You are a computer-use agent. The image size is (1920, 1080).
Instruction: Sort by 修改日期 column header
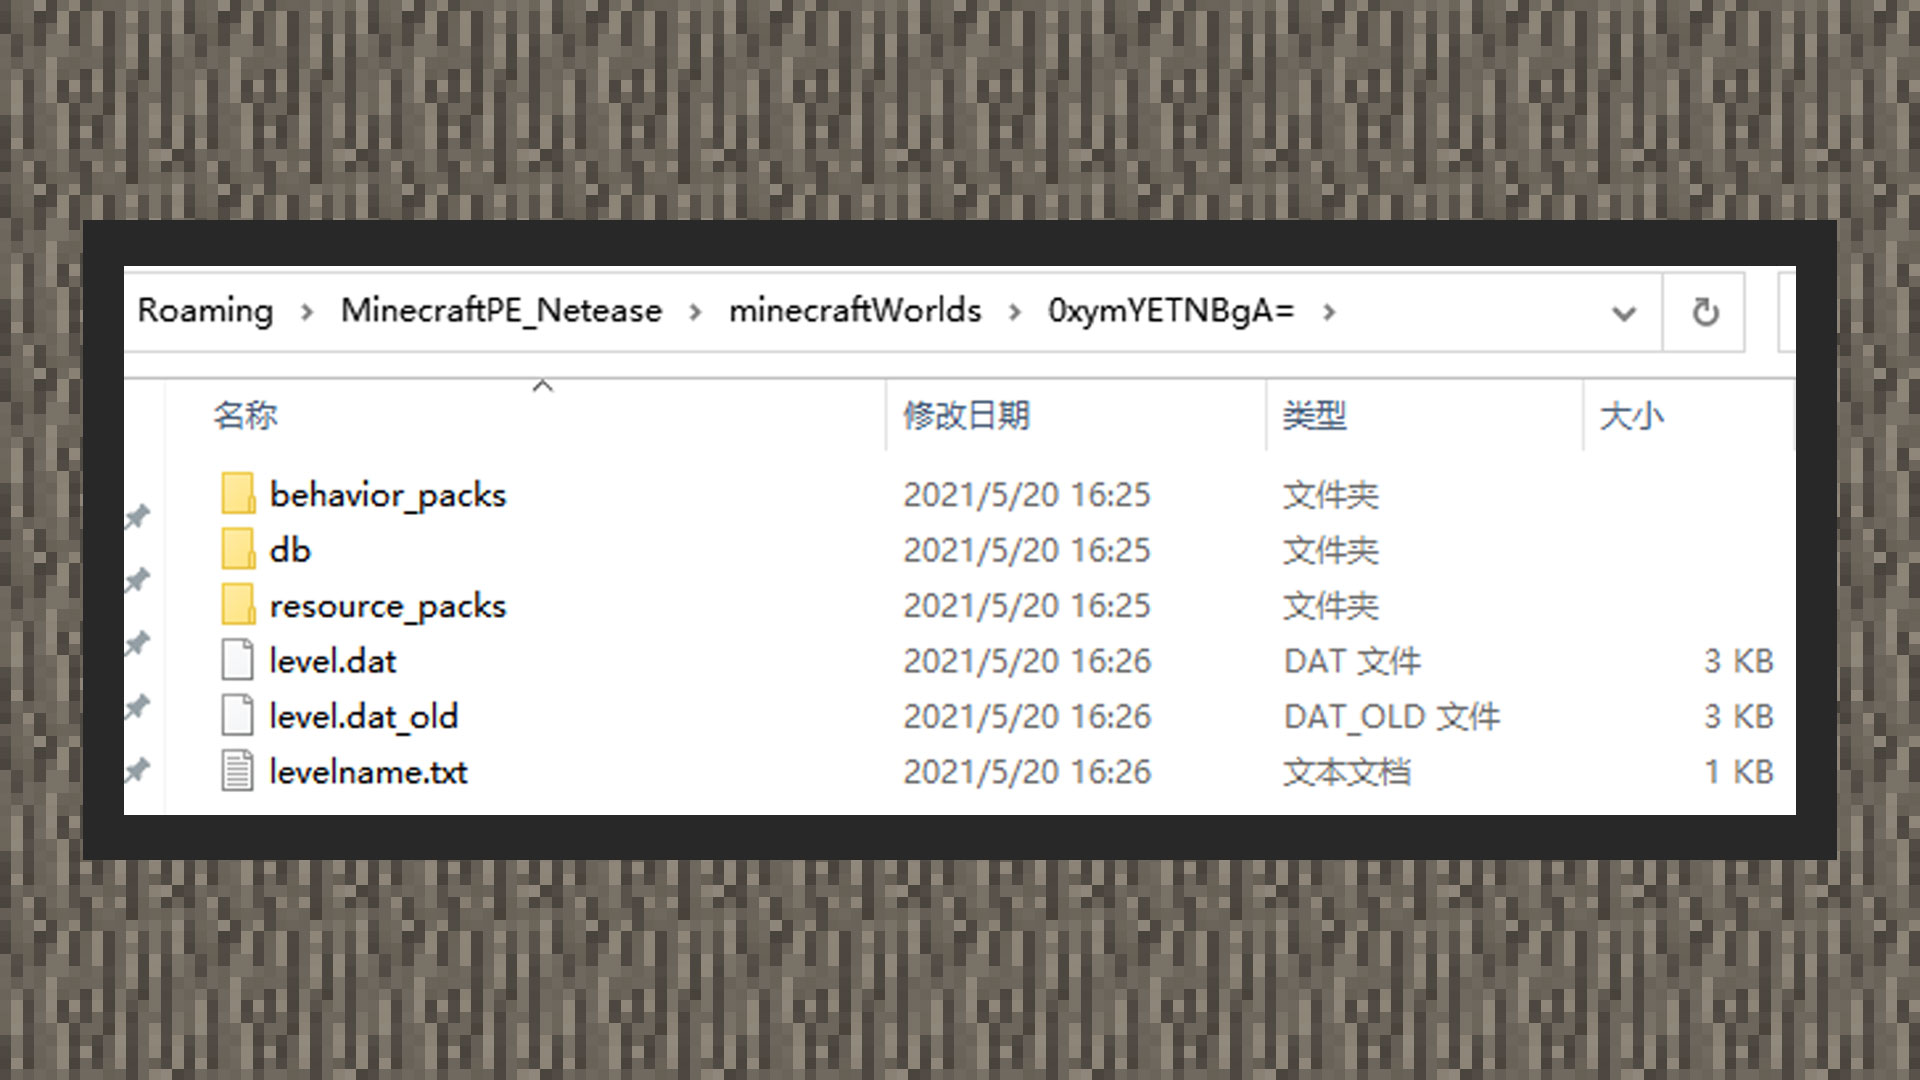(966, 415)
